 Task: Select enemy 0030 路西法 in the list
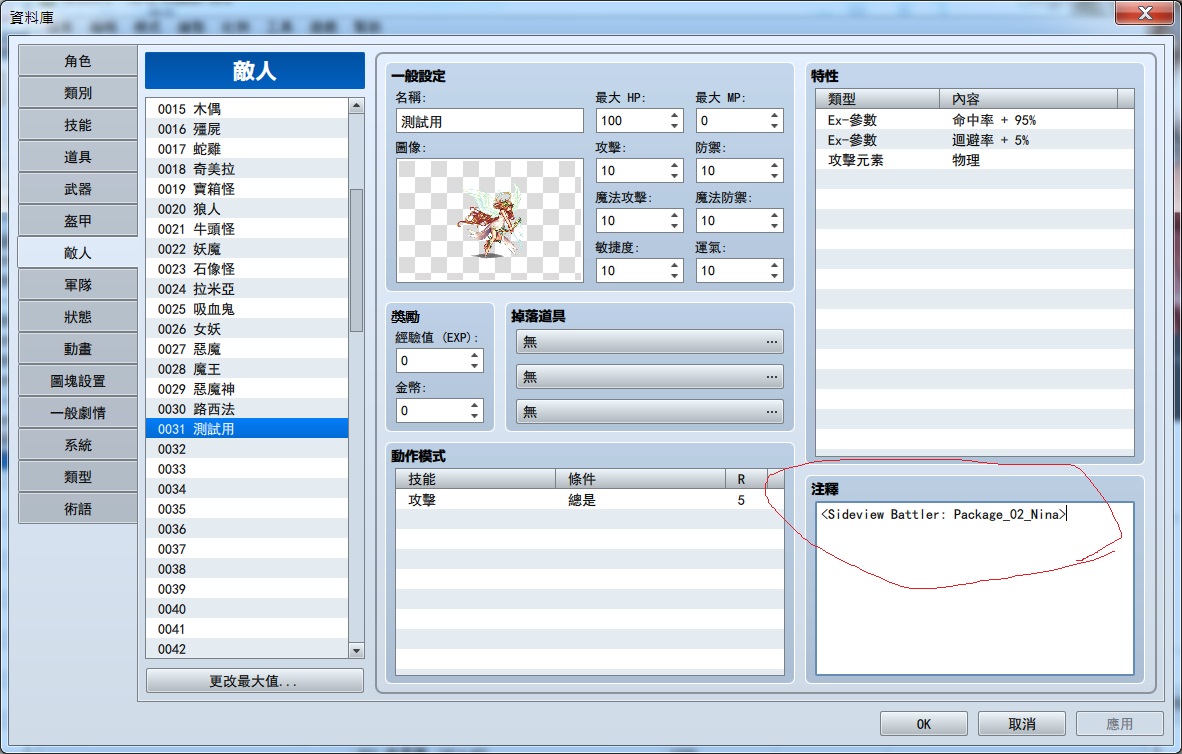[247, 409]
